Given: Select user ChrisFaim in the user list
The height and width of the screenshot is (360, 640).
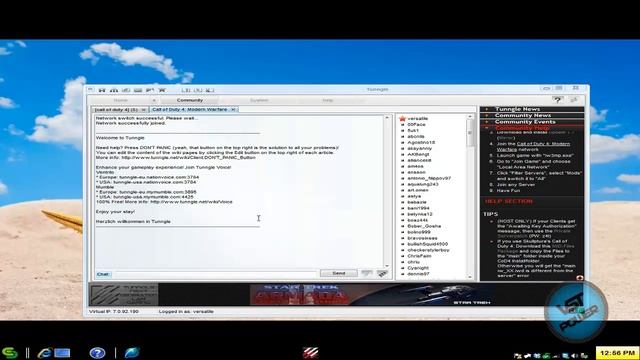Looking at the screenshot, I should (x=419, y=256).
